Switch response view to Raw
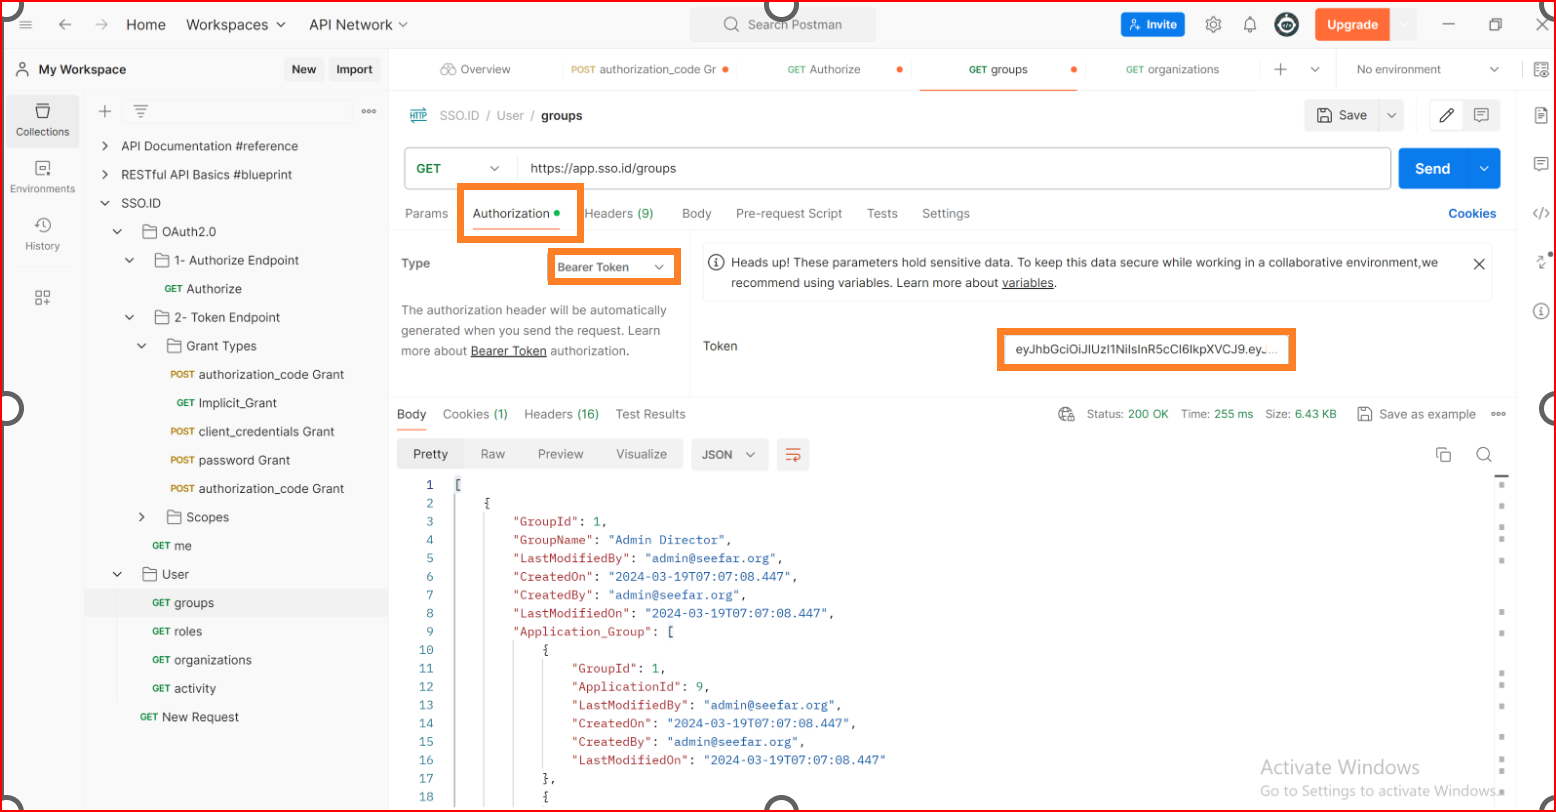The height and width of the screenshot is (812, 1556). 493,454
